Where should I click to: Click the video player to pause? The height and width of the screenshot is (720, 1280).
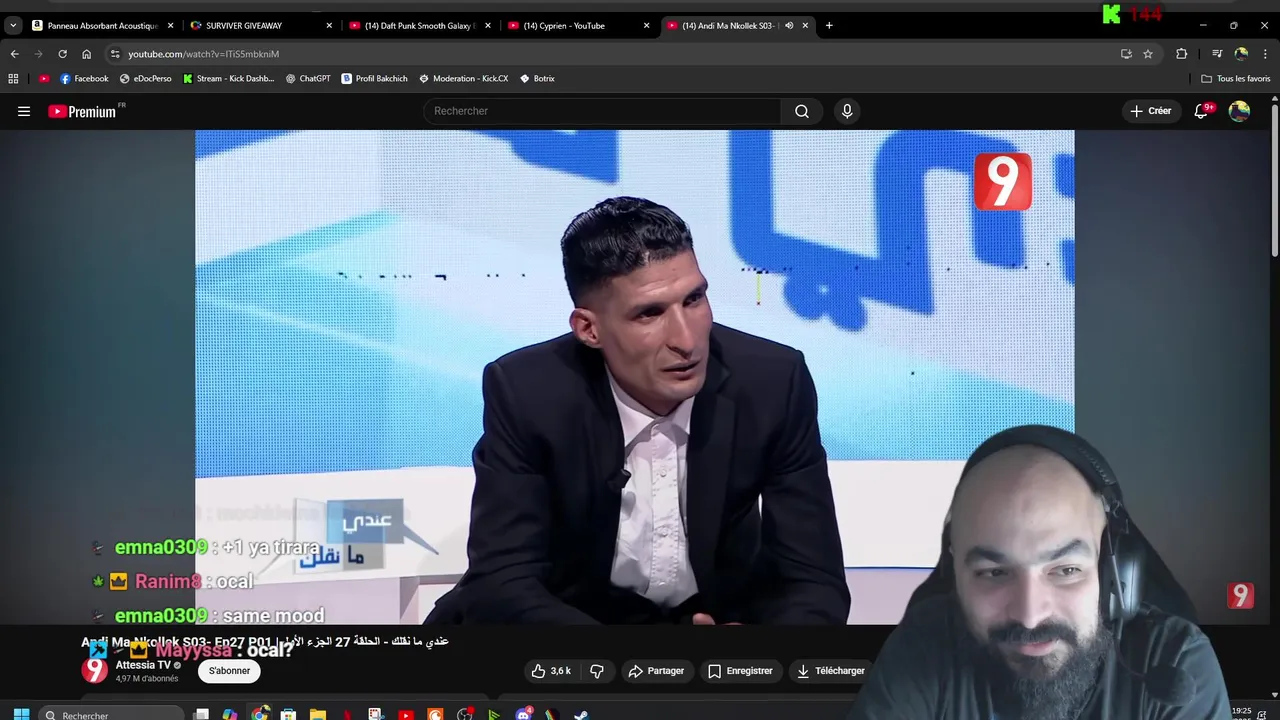(634, 376)
